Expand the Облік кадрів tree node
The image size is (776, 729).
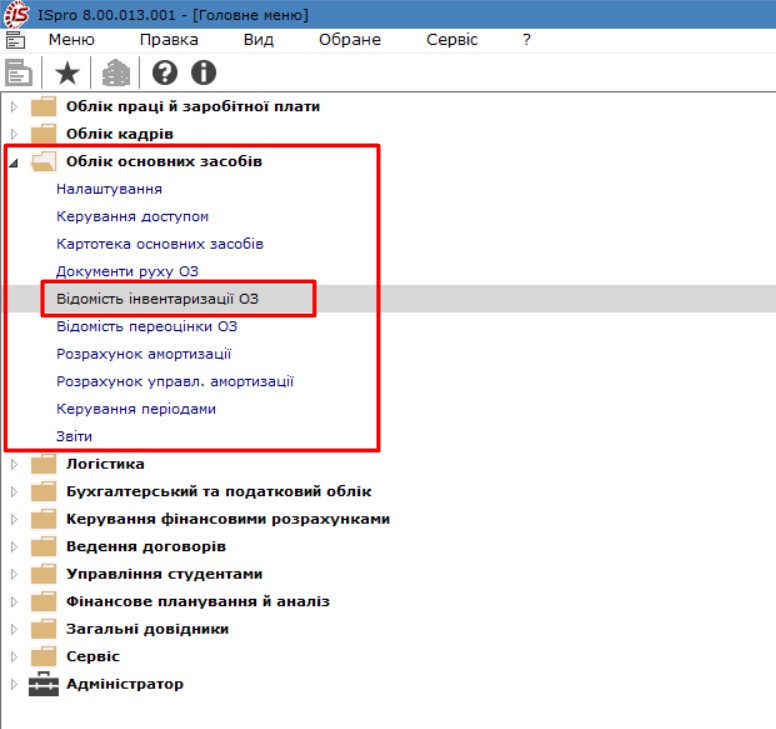(x=15, y=134)
